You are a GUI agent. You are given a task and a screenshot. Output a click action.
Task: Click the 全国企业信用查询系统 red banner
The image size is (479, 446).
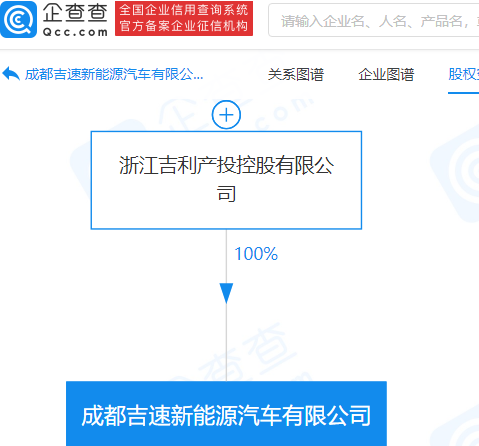184,18
